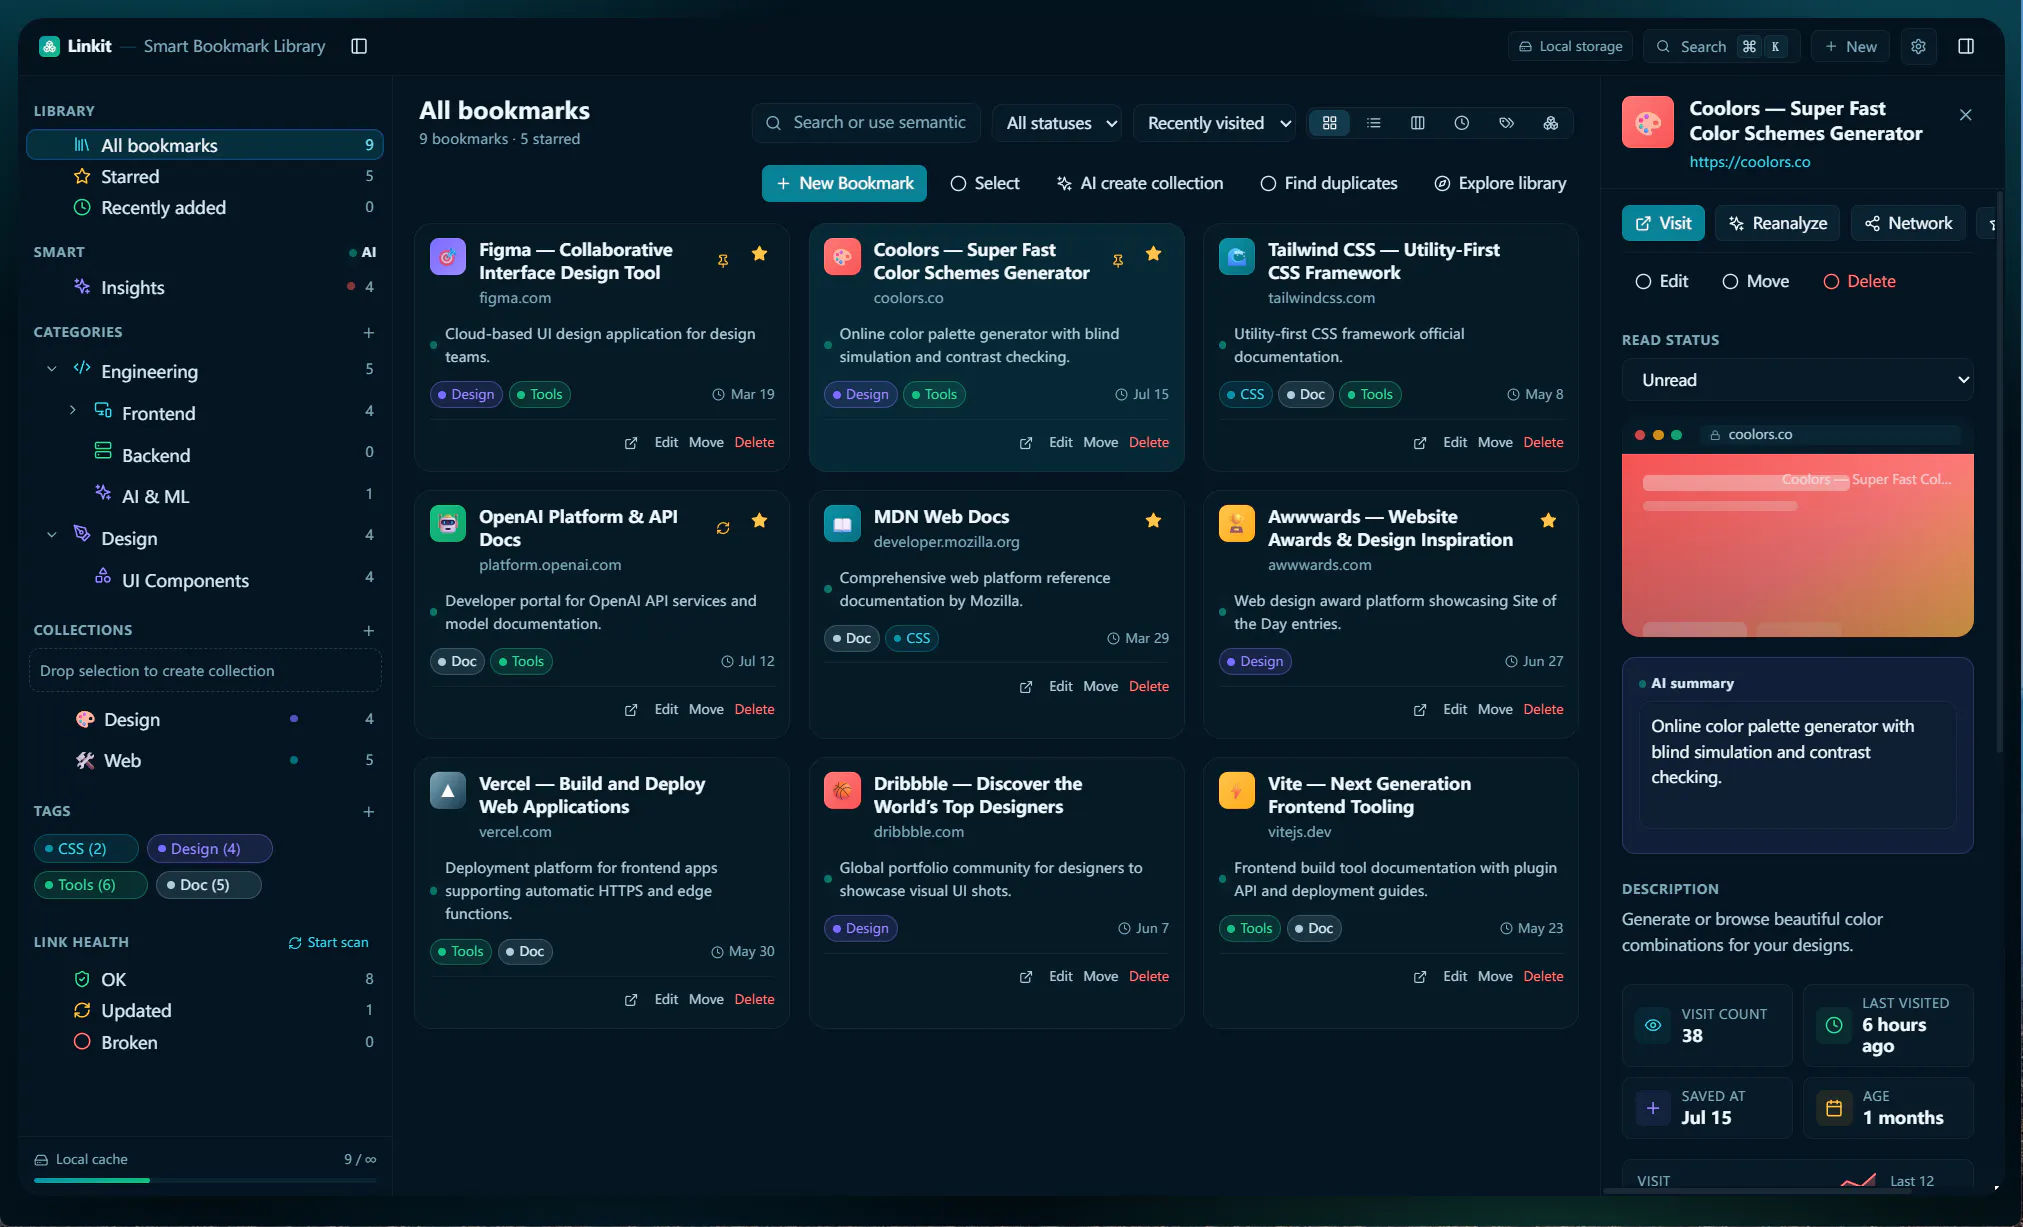Switch to tags view icon

1506,123
